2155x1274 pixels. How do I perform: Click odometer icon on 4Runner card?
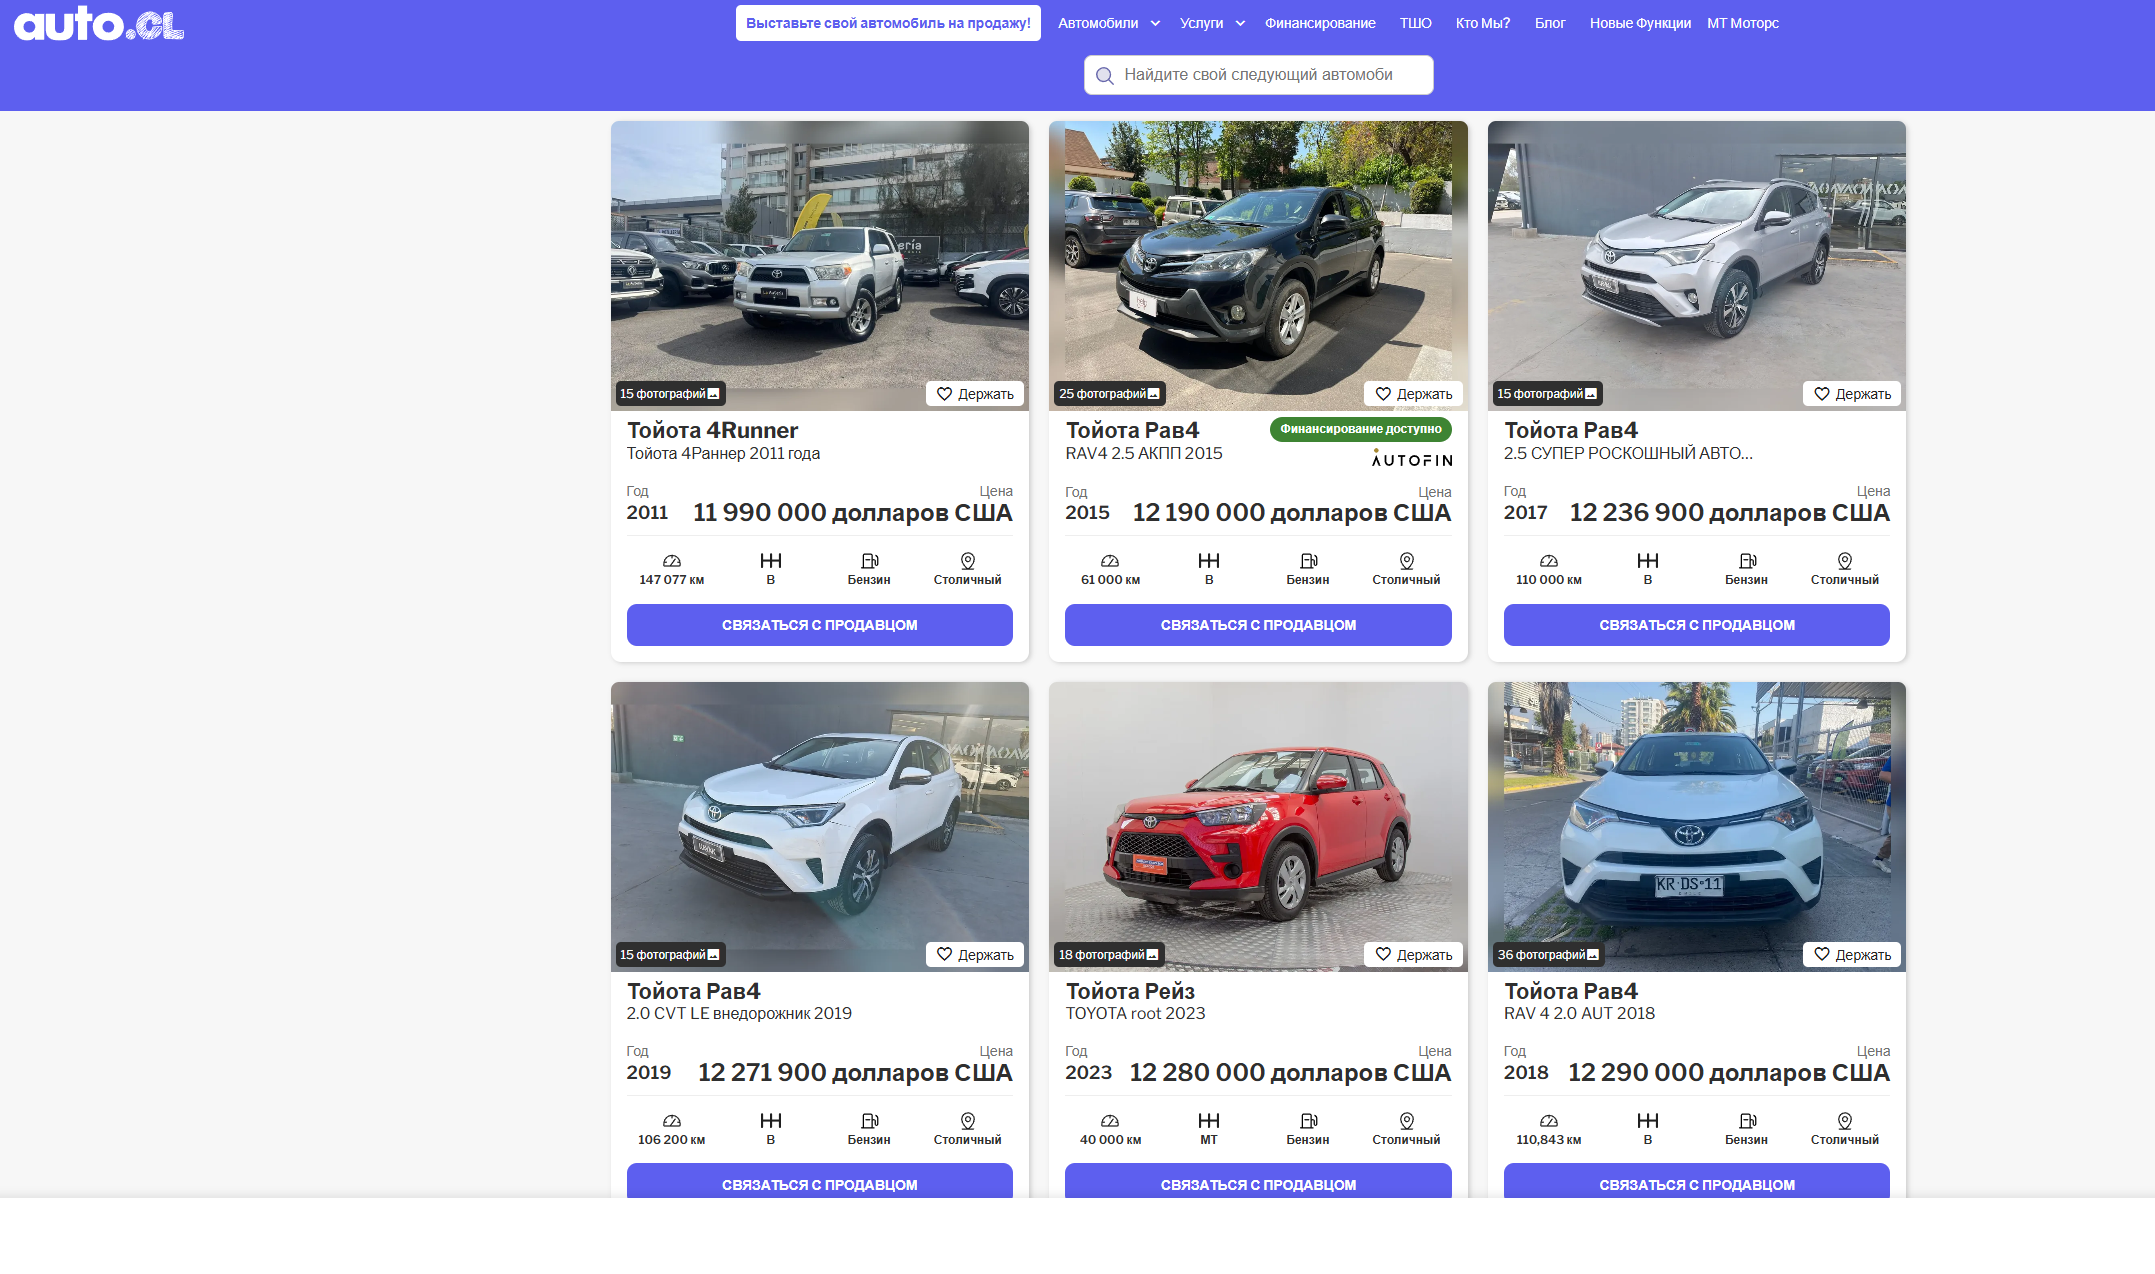pyautogui.click(x=671, y=561)
